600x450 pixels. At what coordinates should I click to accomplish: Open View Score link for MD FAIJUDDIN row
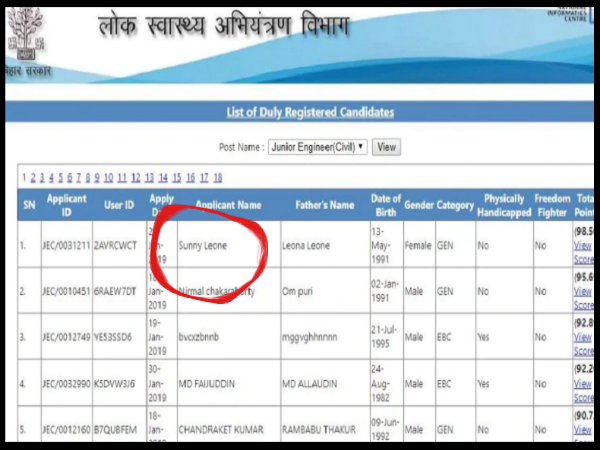pos(584,390)
